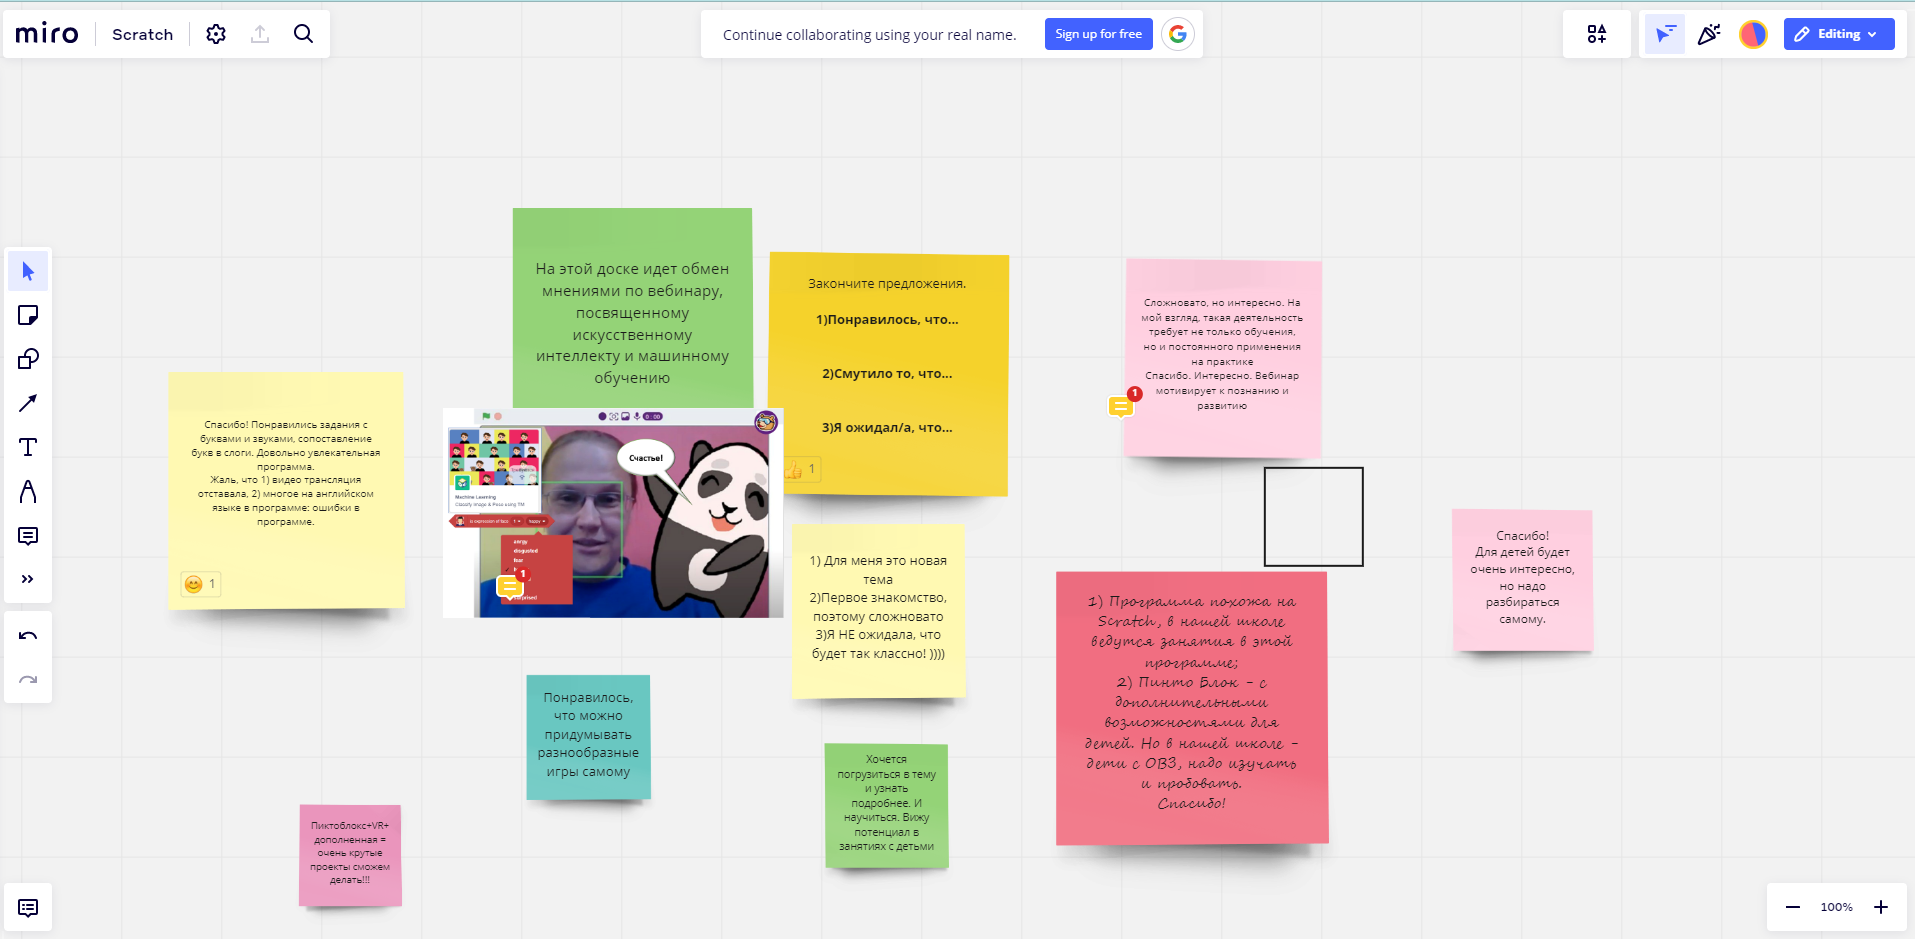Toggle the smiley reaction on light yellow note

click(200, 584)
